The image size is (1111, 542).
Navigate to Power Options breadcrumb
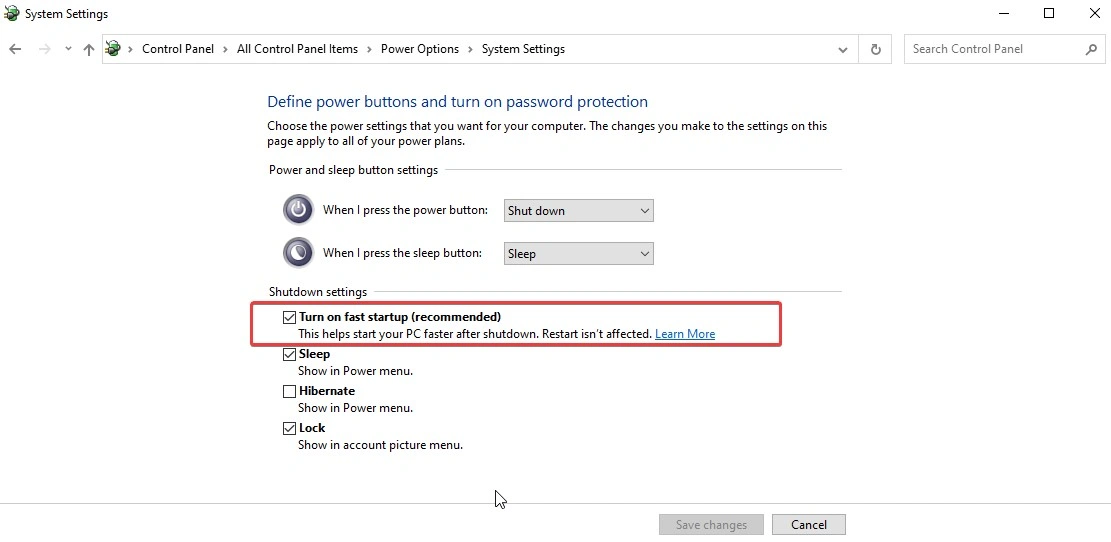419,49
